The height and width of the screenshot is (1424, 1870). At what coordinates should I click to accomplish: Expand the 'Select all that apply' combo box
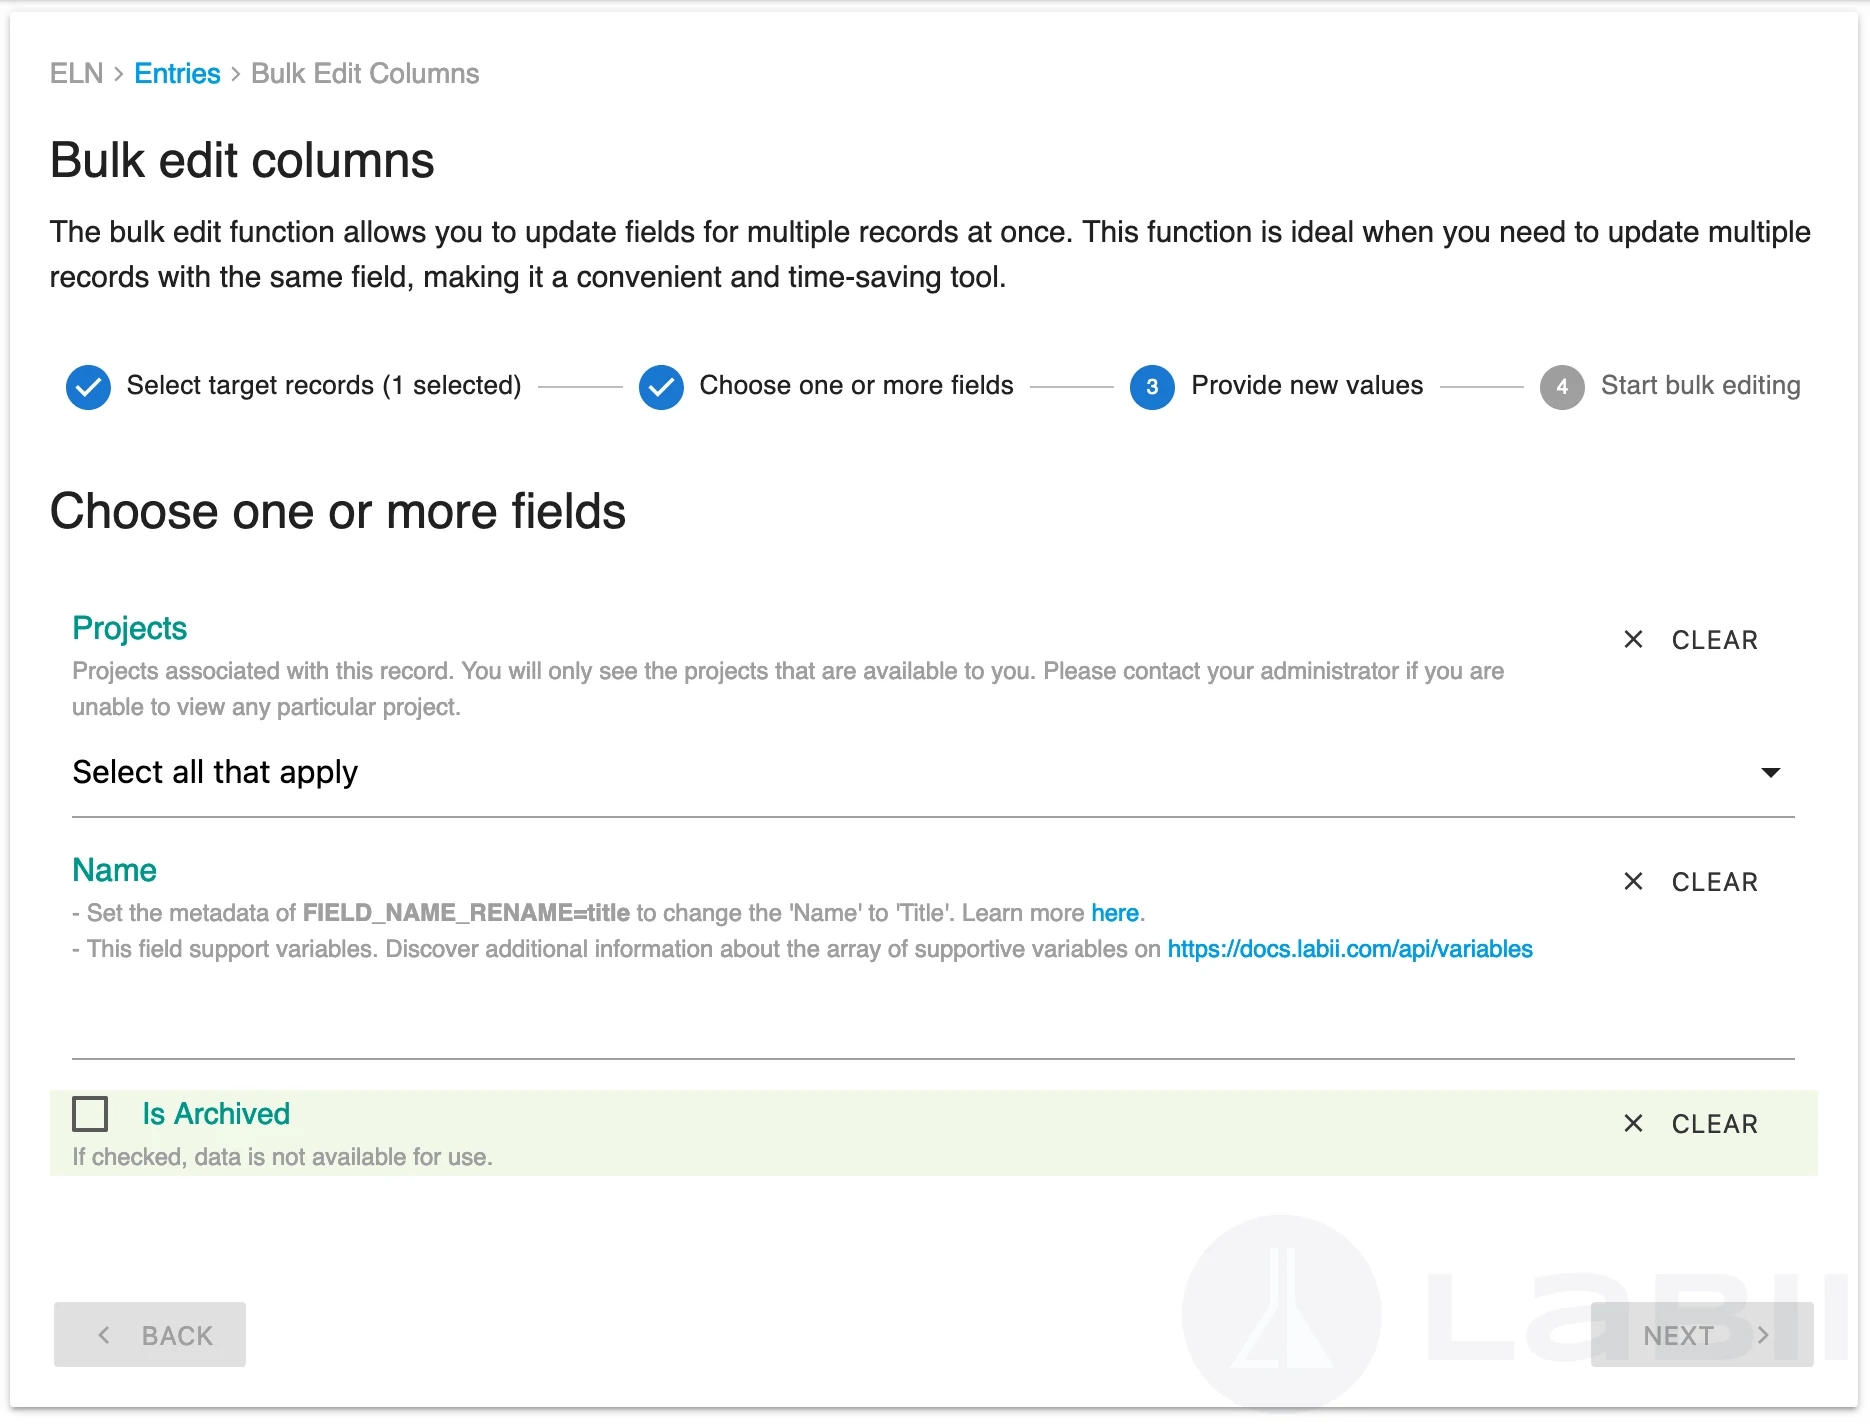[x=900, y=772]
